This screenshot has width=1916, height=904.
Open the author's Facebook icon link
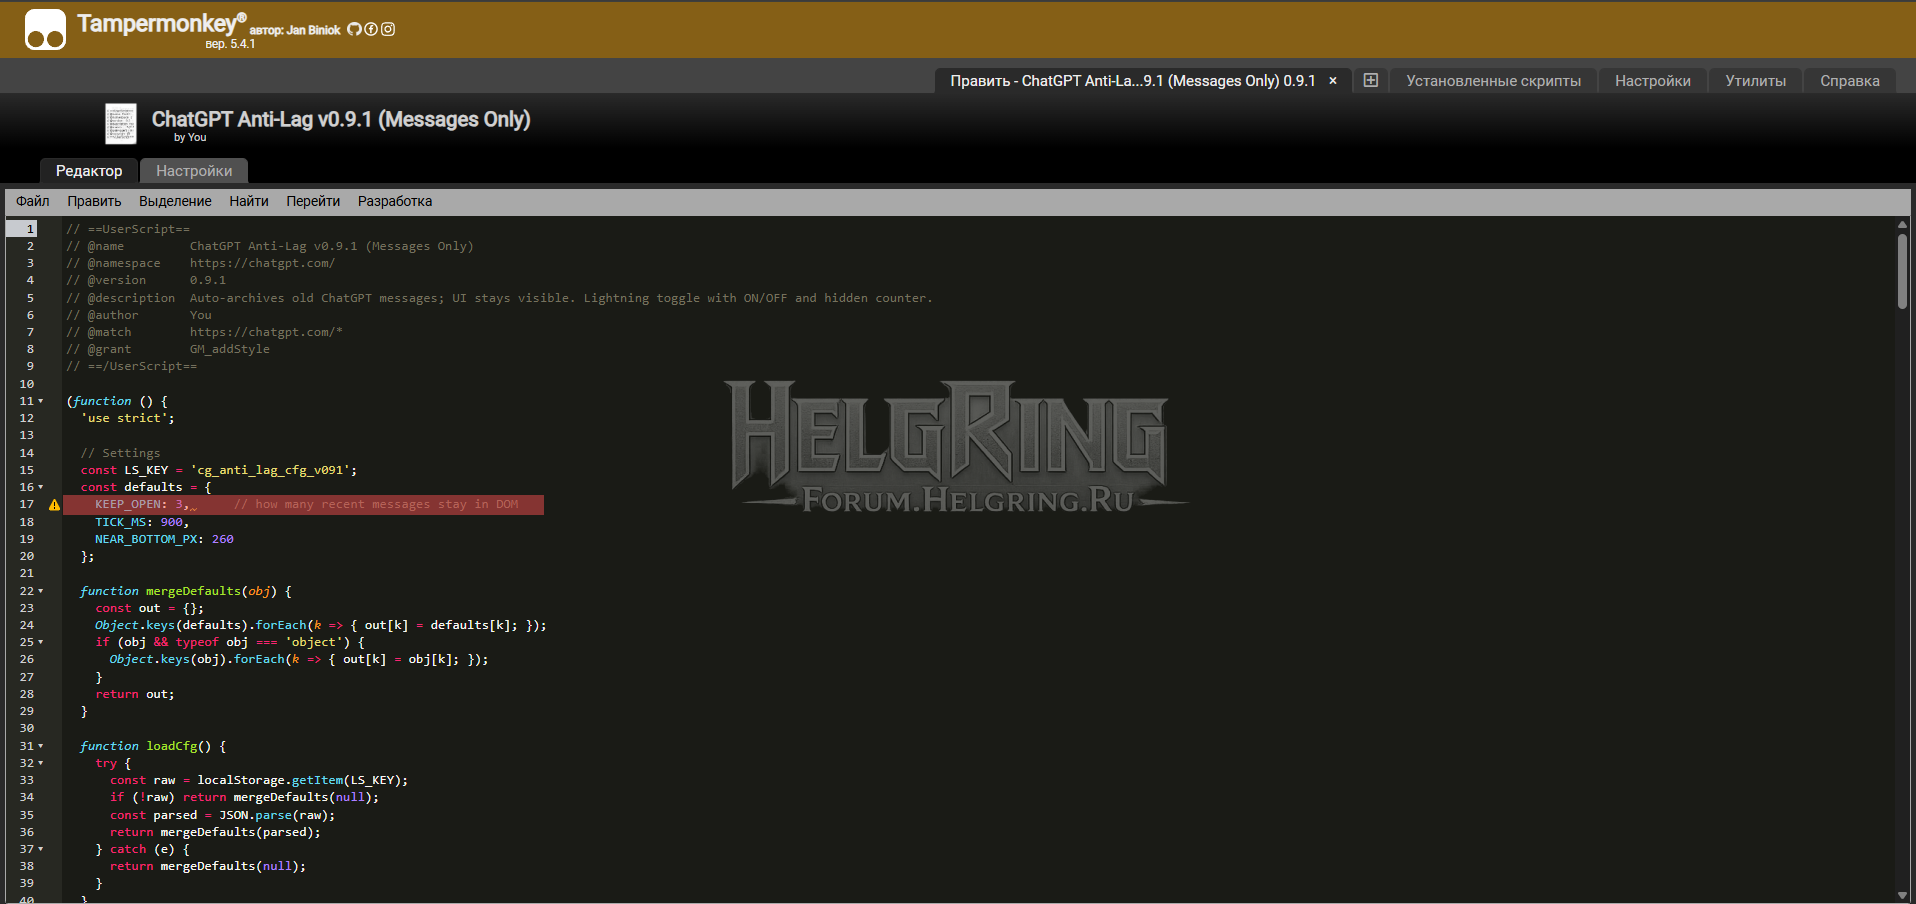(x=371, y=30)
